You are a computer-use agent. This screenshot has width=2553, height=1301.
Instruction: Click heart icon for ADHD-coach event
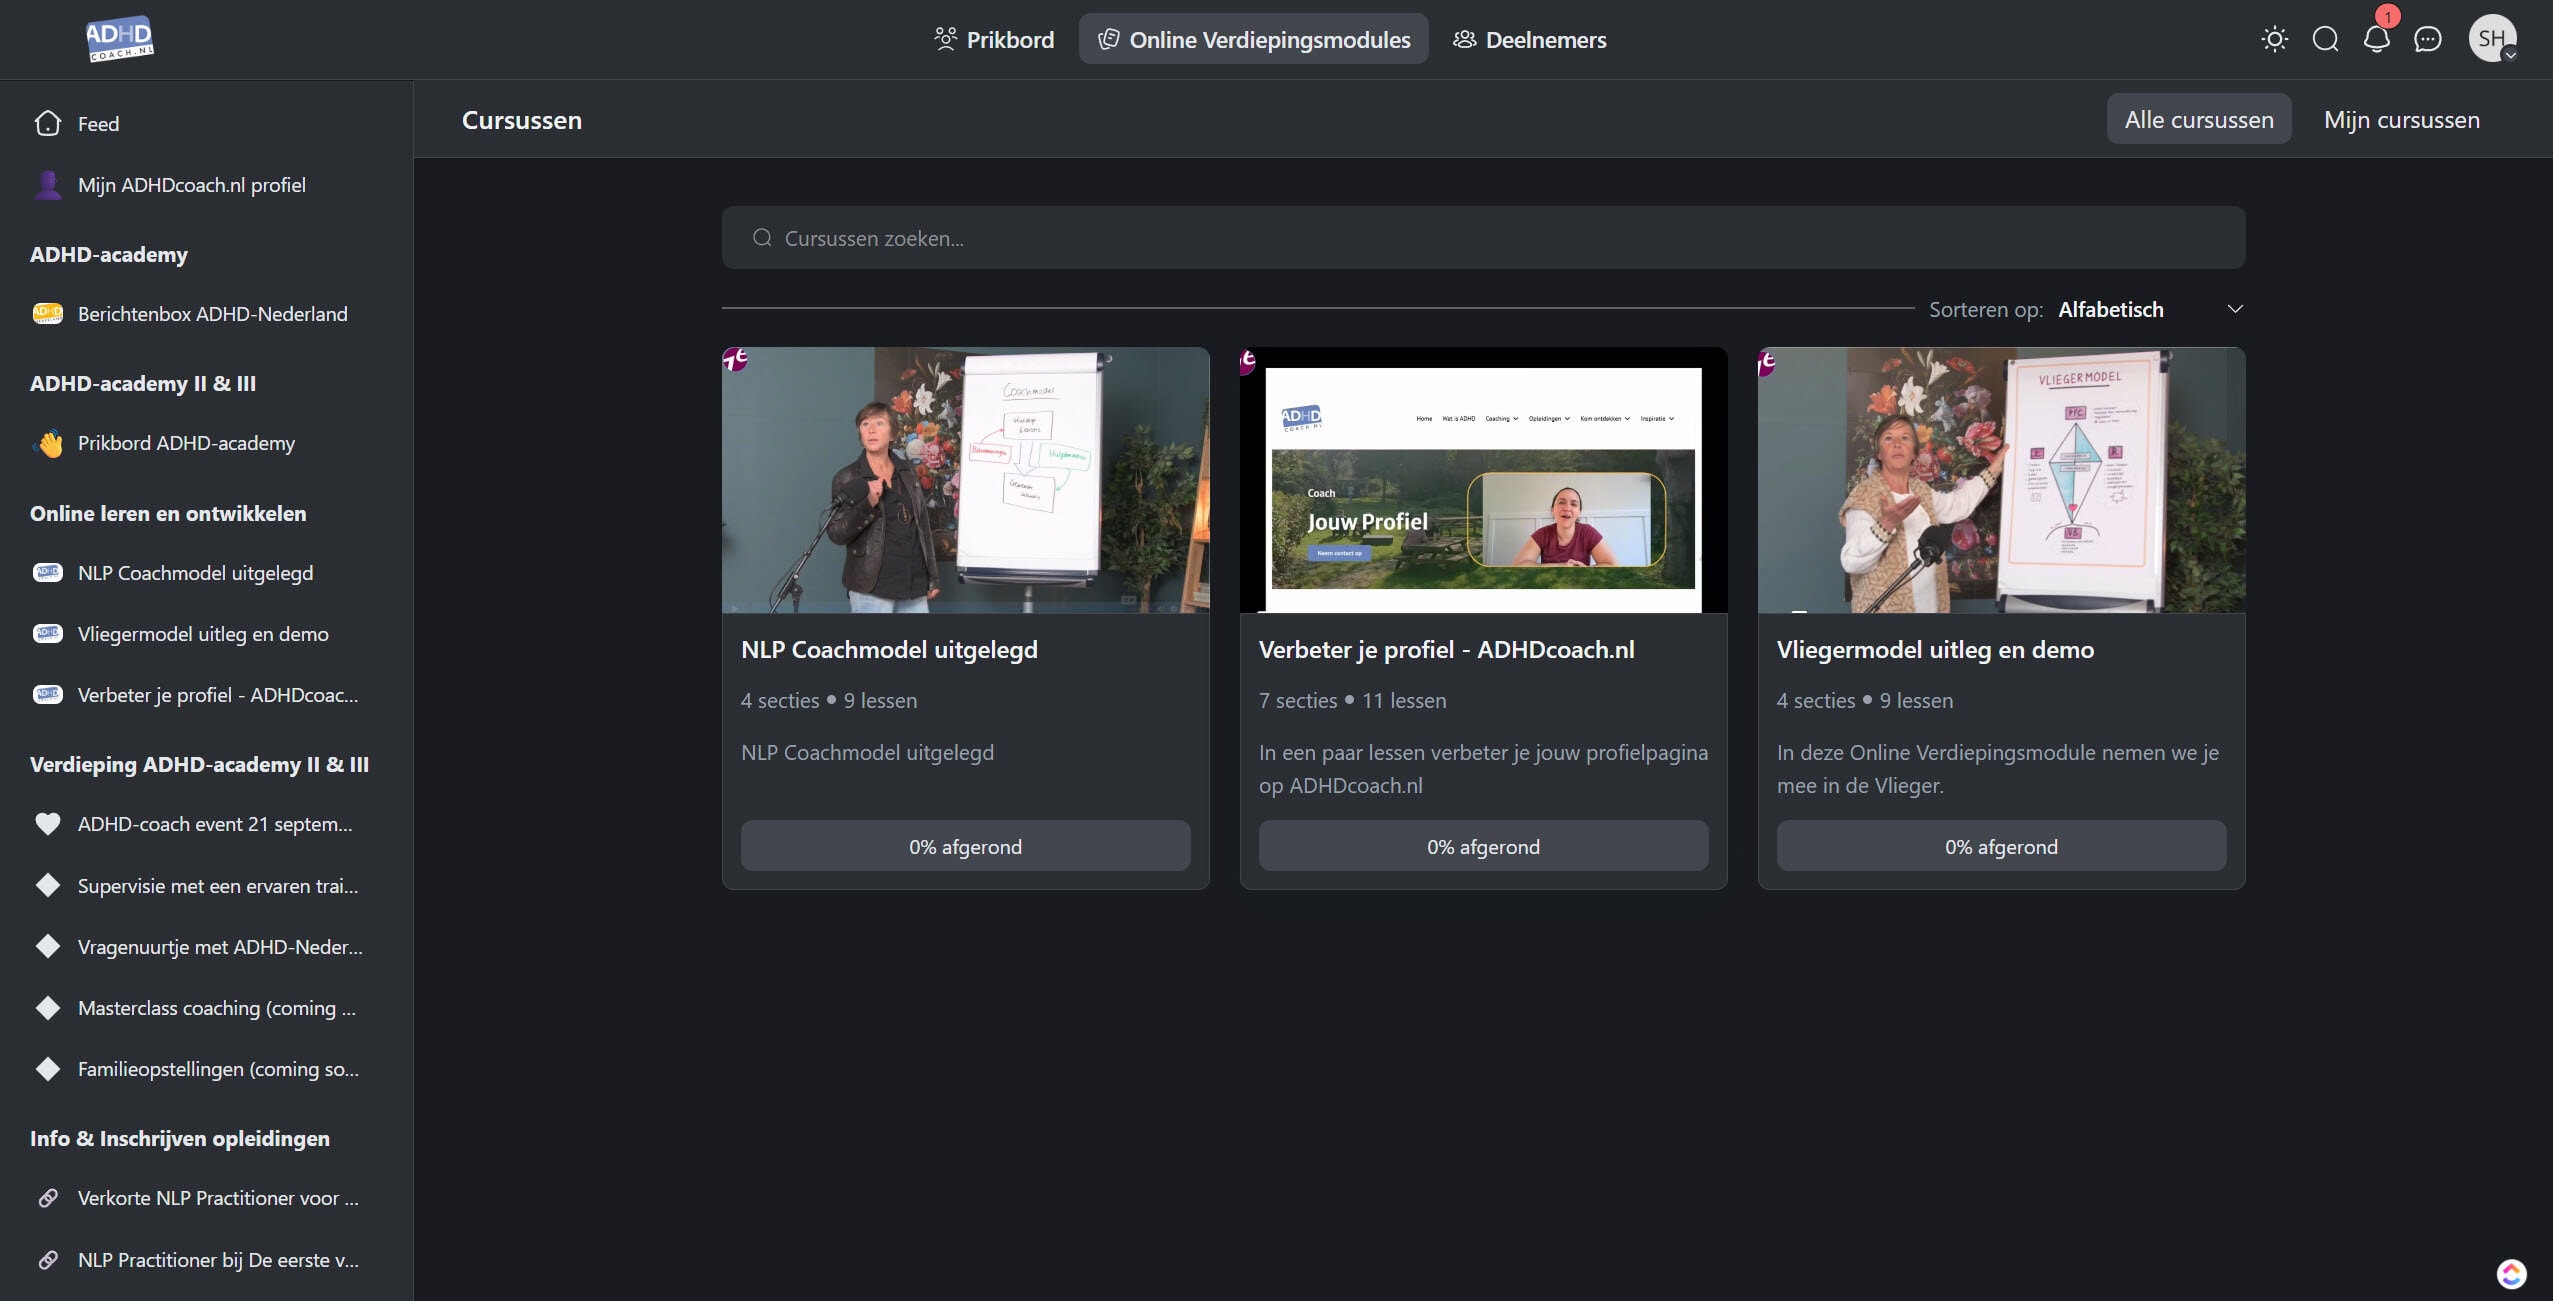tap(47, 824)
